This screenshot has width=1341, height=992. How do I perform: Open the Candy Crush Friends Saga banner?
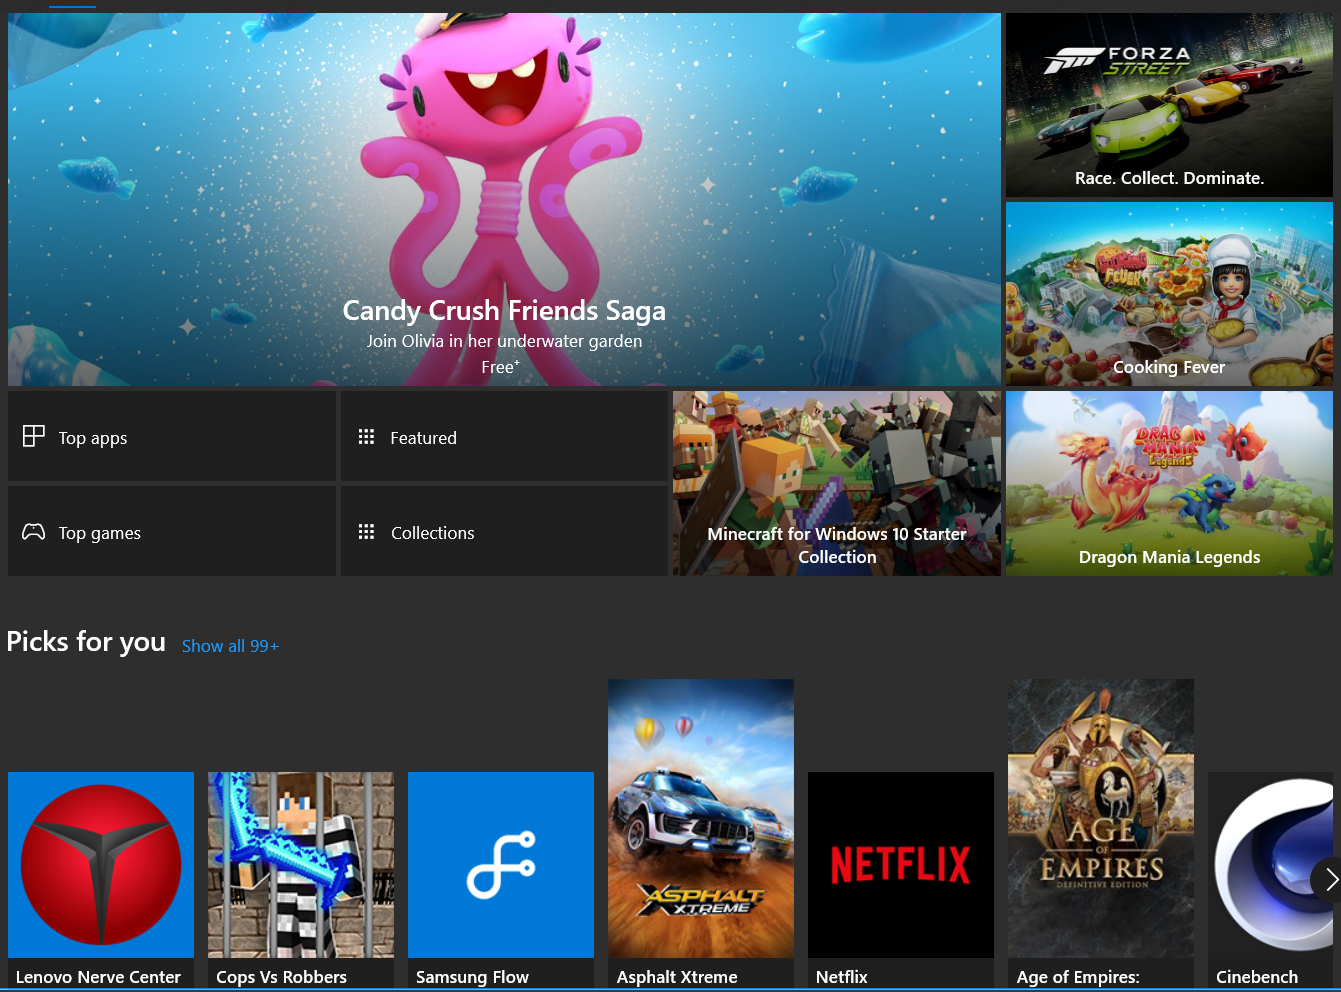click(x=504, y=199)
